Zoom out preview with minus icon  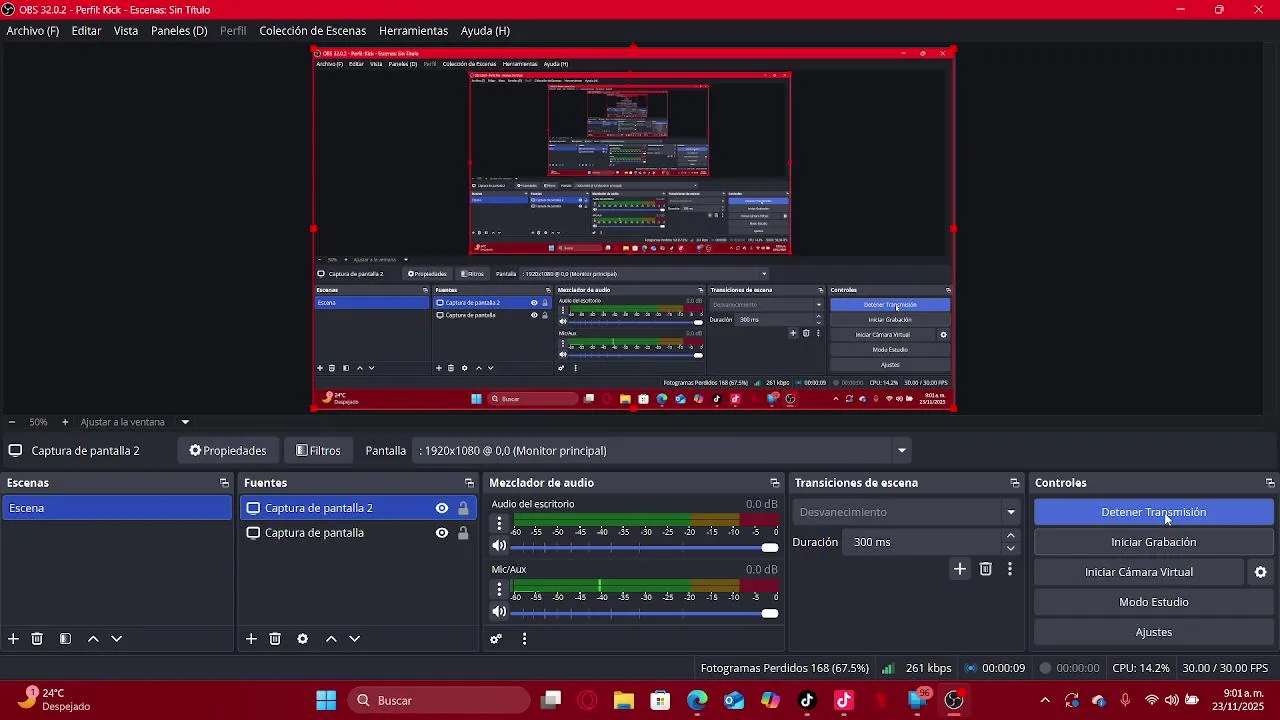(x=11, y=422)
